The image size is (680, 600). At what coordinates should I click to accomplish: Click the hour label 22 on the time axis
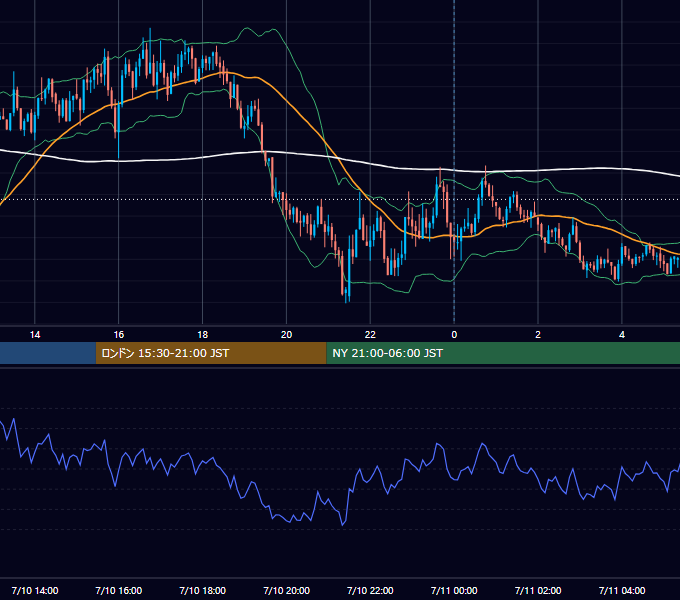[370, 335]
